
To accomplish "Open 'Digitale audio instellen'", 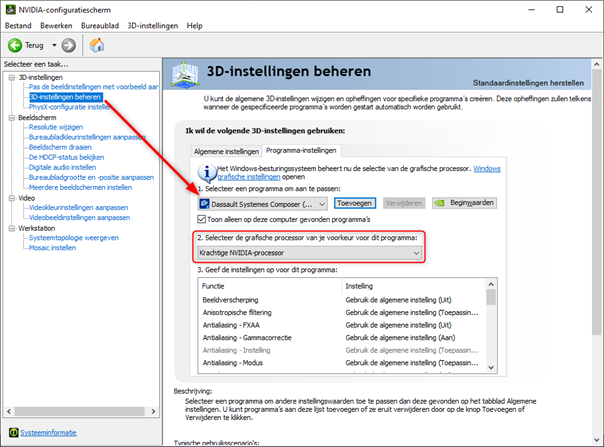I will pyautogui.click(x=62, y=167).
